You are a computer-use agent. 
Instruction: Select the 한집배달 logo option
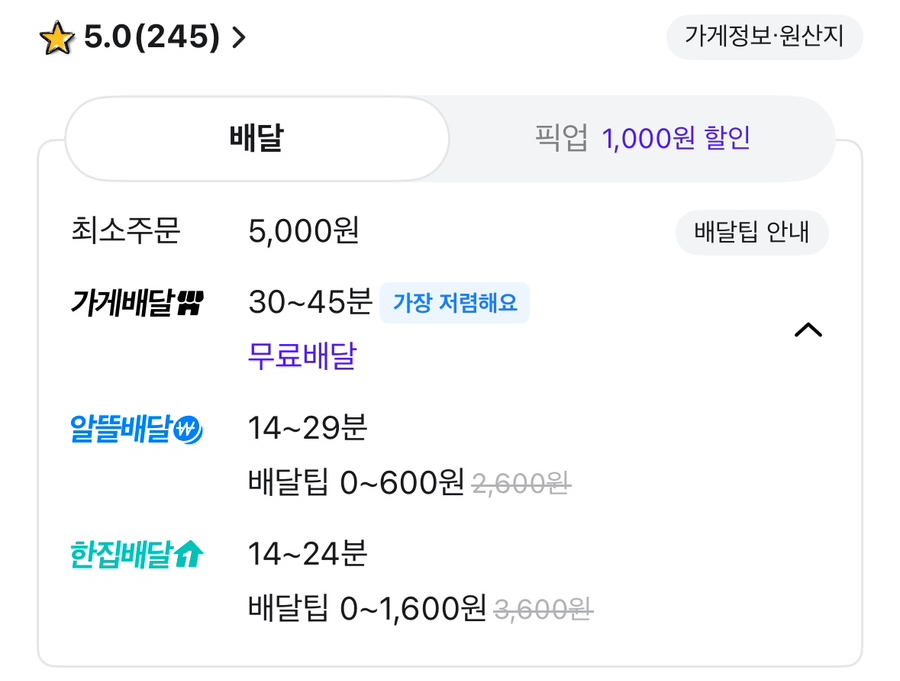[x=122, y=554]
